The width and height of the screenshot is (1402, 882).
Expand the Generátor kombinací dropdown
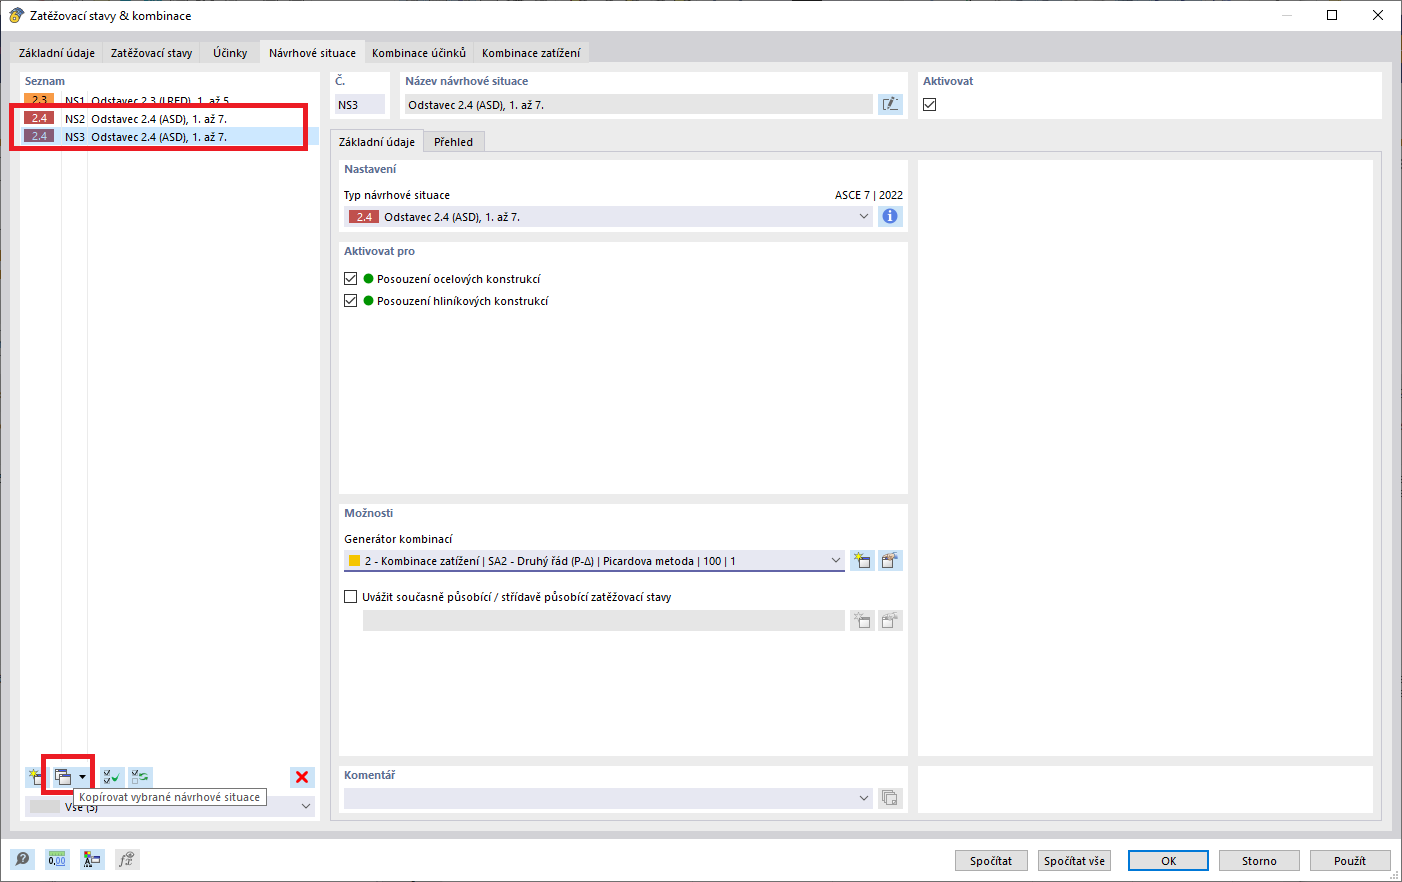tap(836, 560)
